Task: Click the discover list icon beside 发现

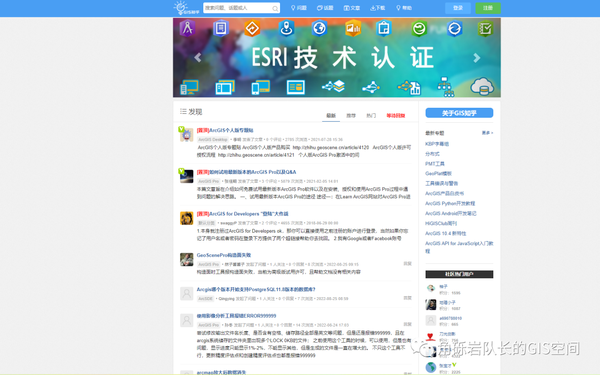Action: click(183, 111)
